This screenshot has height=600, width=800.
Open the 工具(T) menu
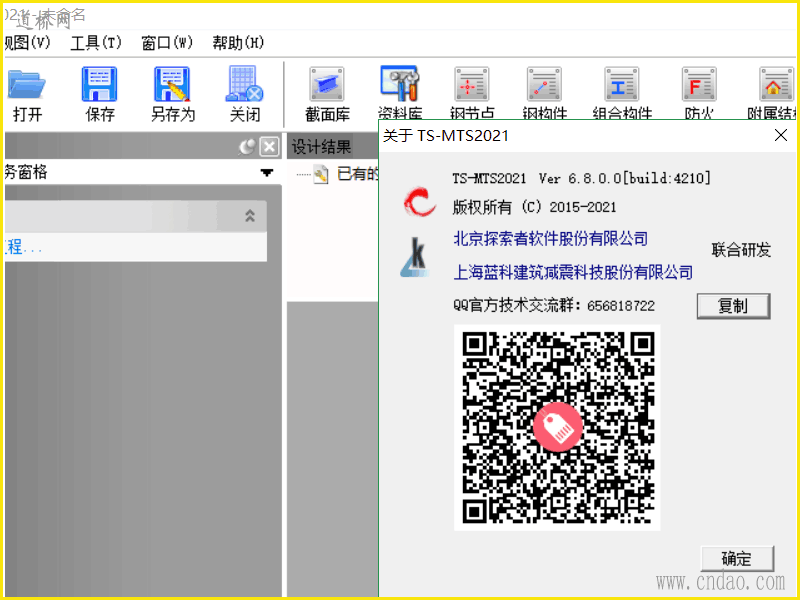coord(96,42)
